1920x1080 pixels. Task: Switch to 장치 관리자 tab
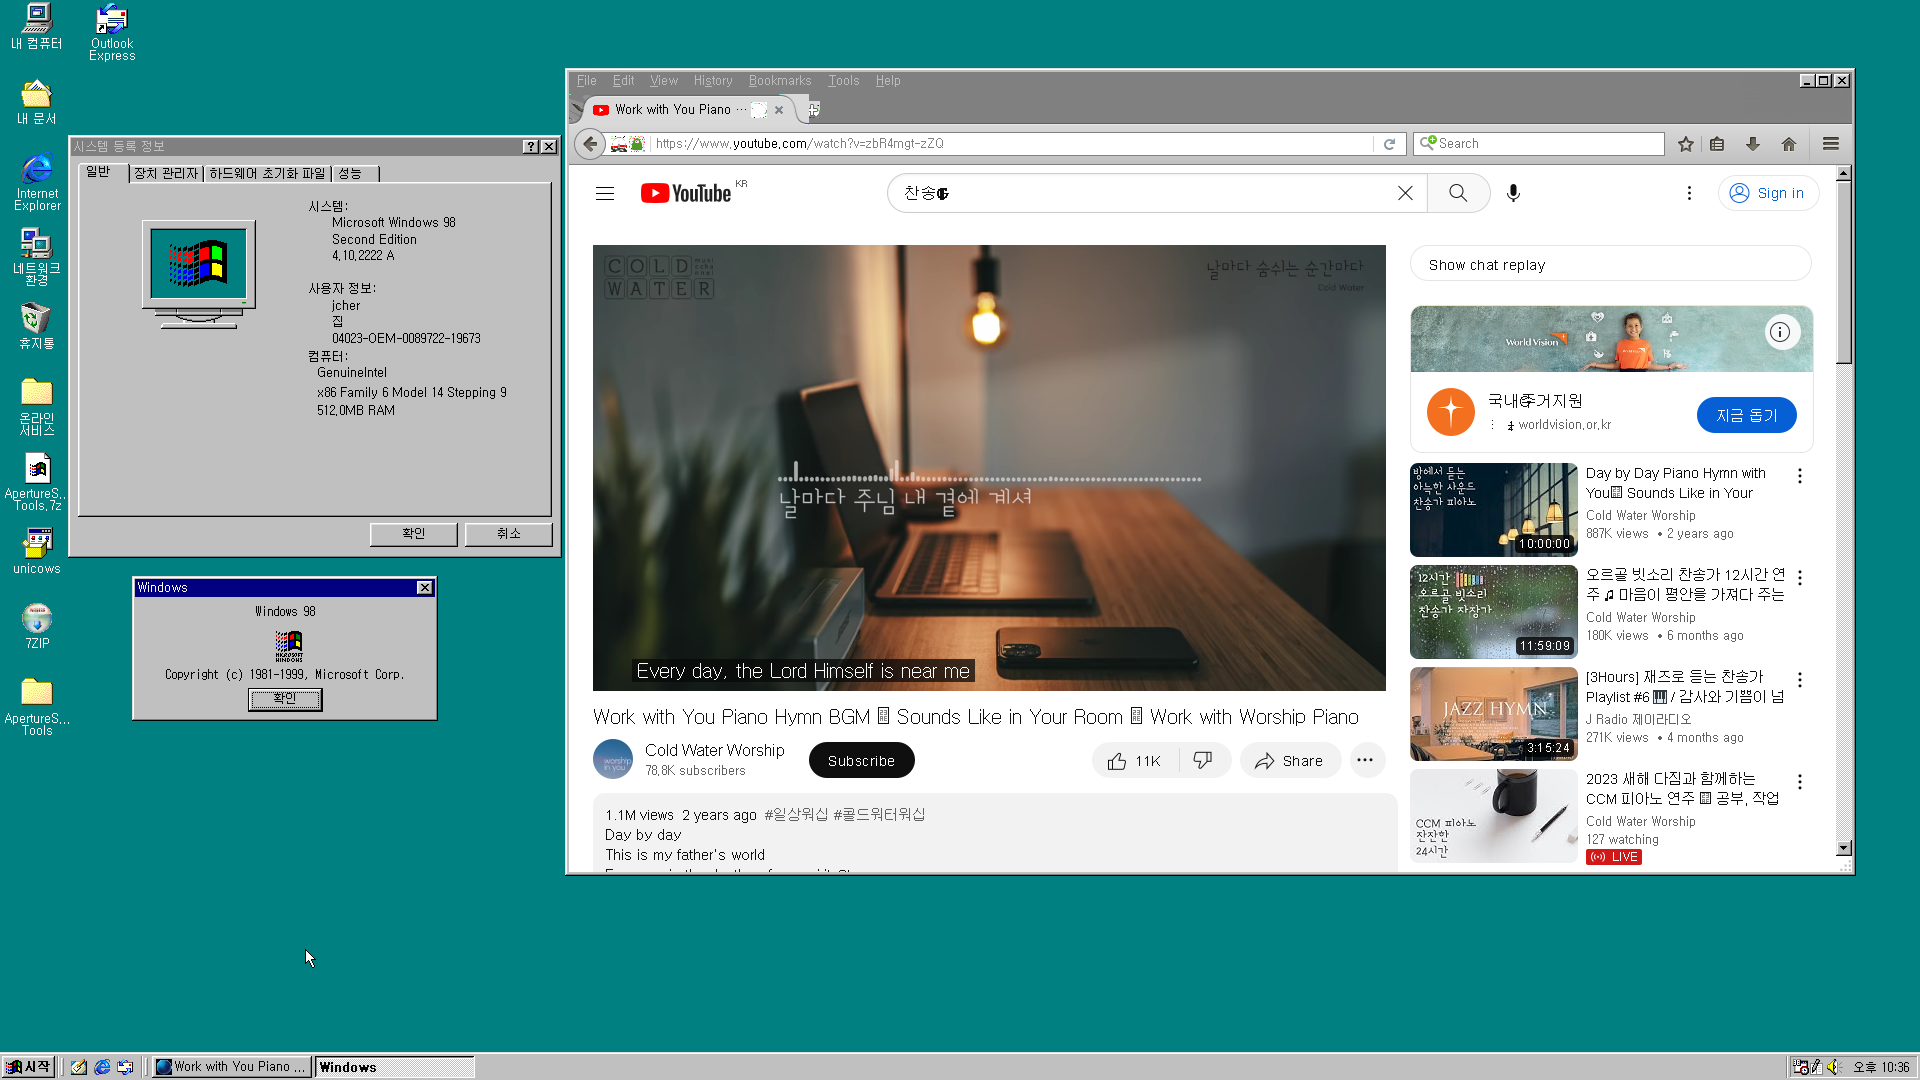tap(166, 174)
